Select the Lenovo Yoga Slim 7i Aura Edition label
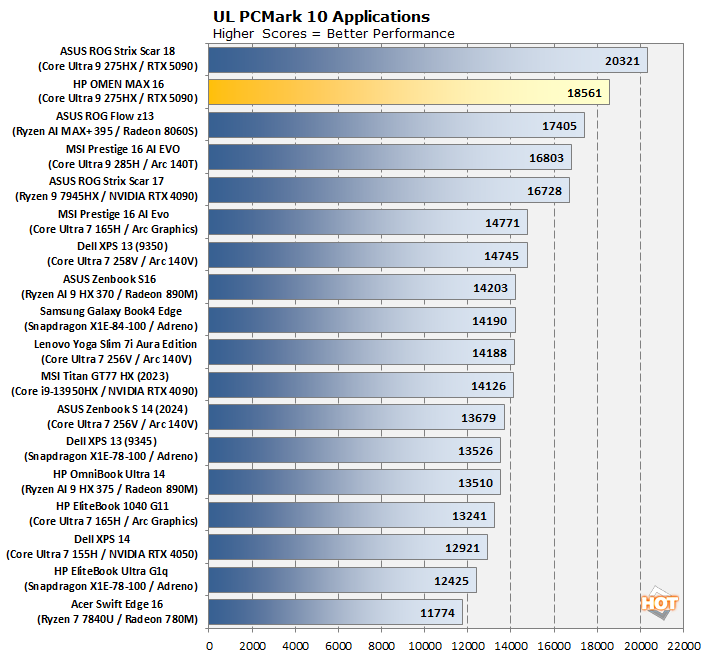This screenshot has width=708, height=668. 116,352
